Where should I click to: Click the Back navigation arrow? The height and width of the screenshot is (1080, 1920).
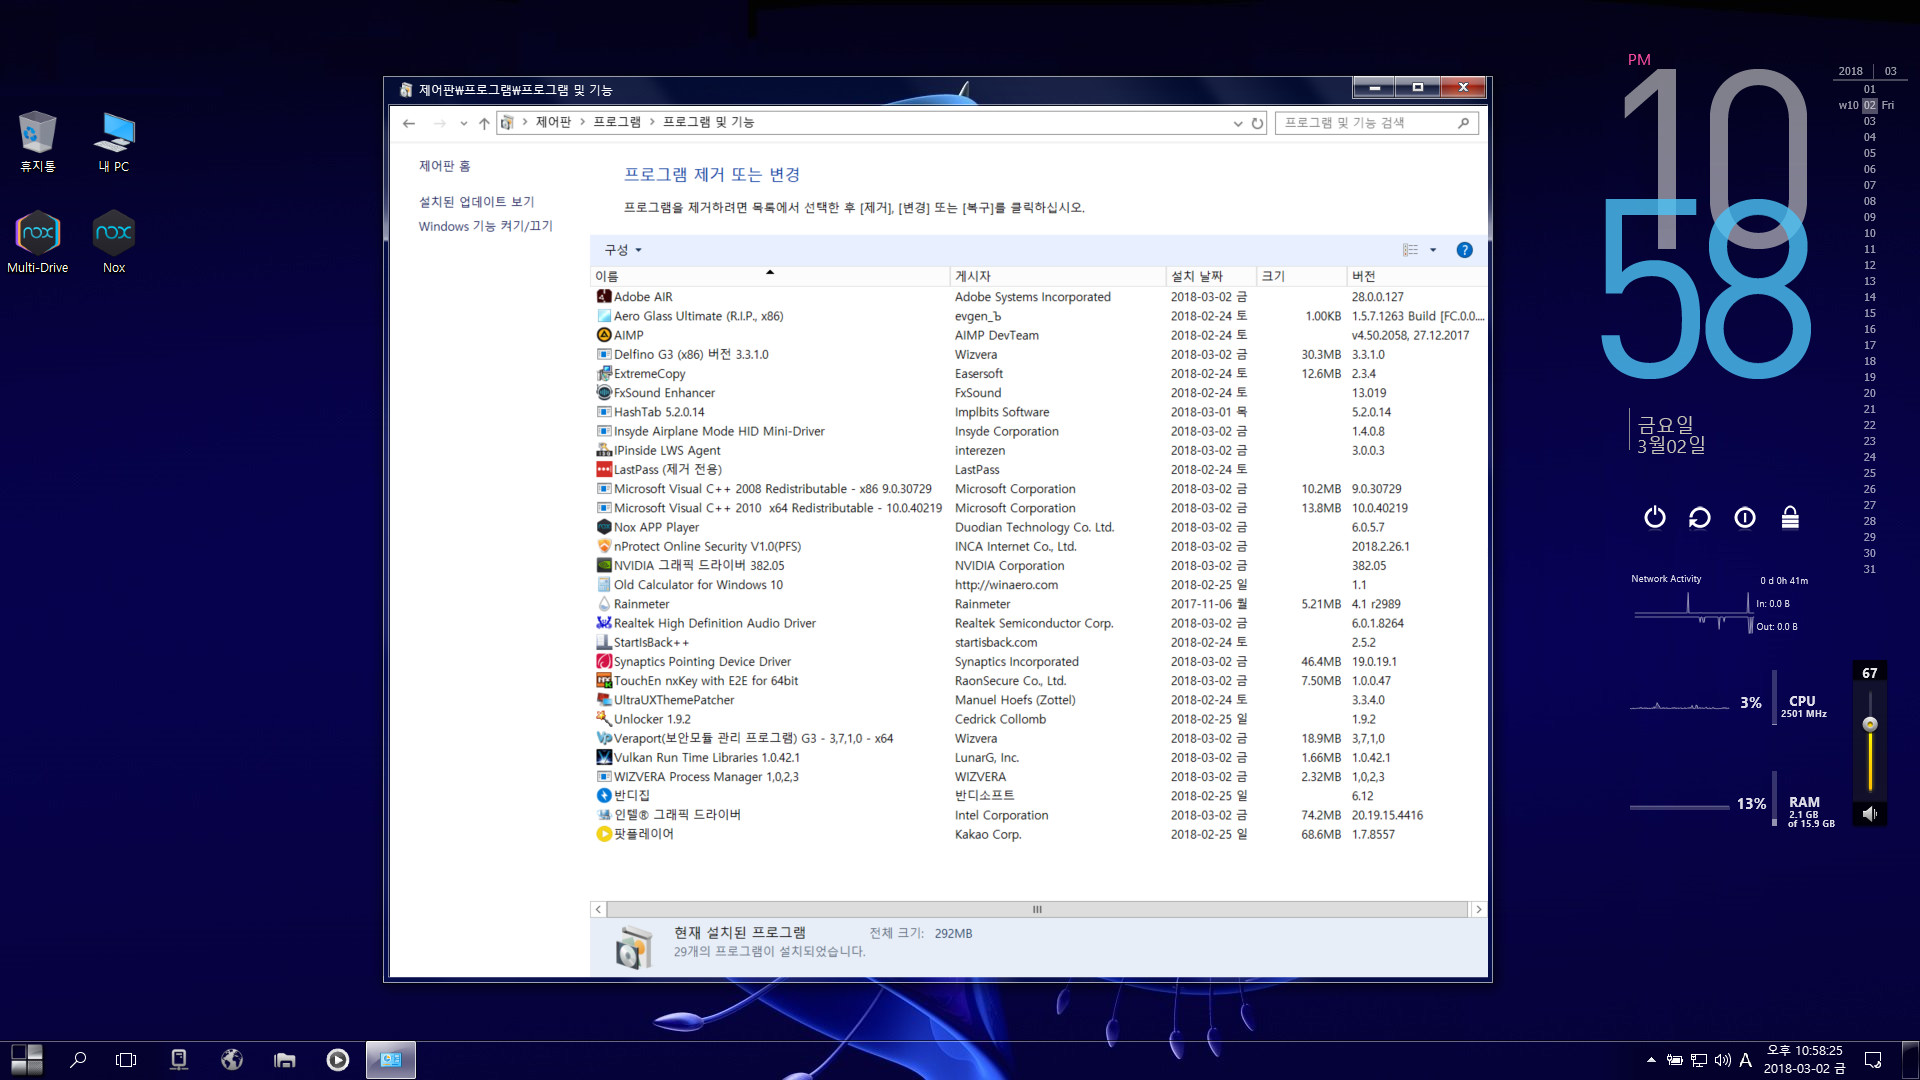pos(409,123)
